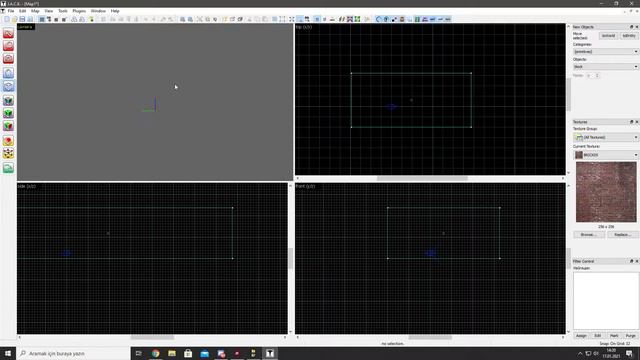This screenshot has height=360, width=640.
Task: Select the Block creation tool
Action: [9, 86]
